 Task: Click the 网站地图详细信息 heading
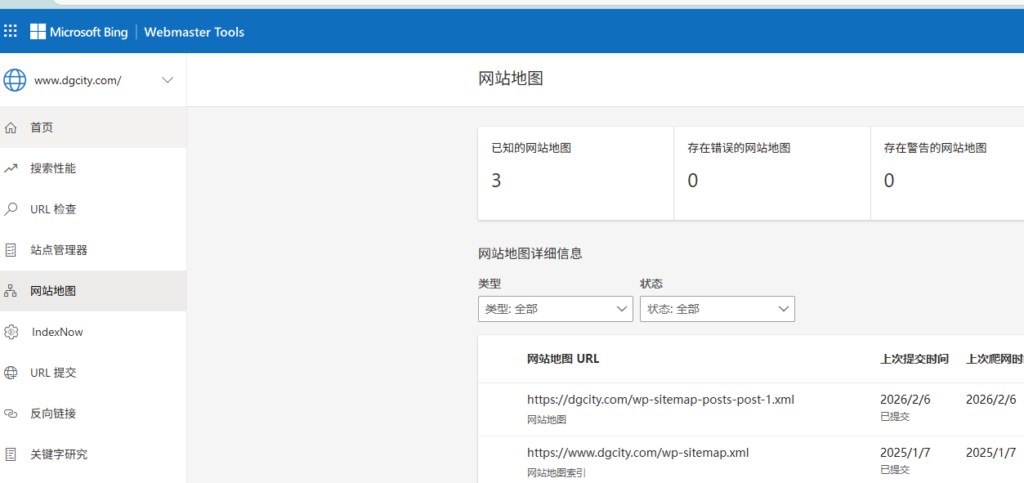[x=530, y=254]
